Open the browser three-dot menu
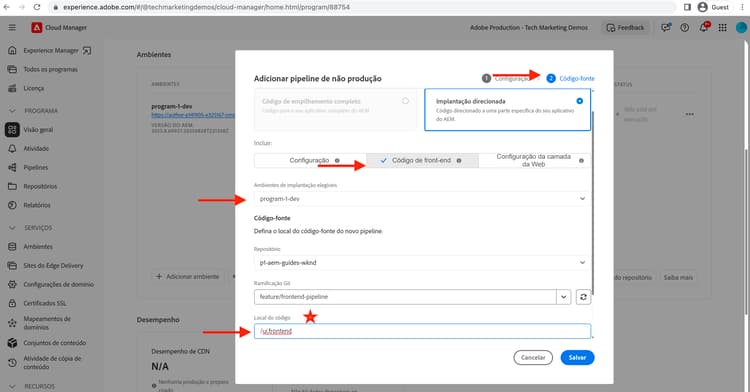The height and width of the screenshot is (392, 750). click(x=742, y=7)
